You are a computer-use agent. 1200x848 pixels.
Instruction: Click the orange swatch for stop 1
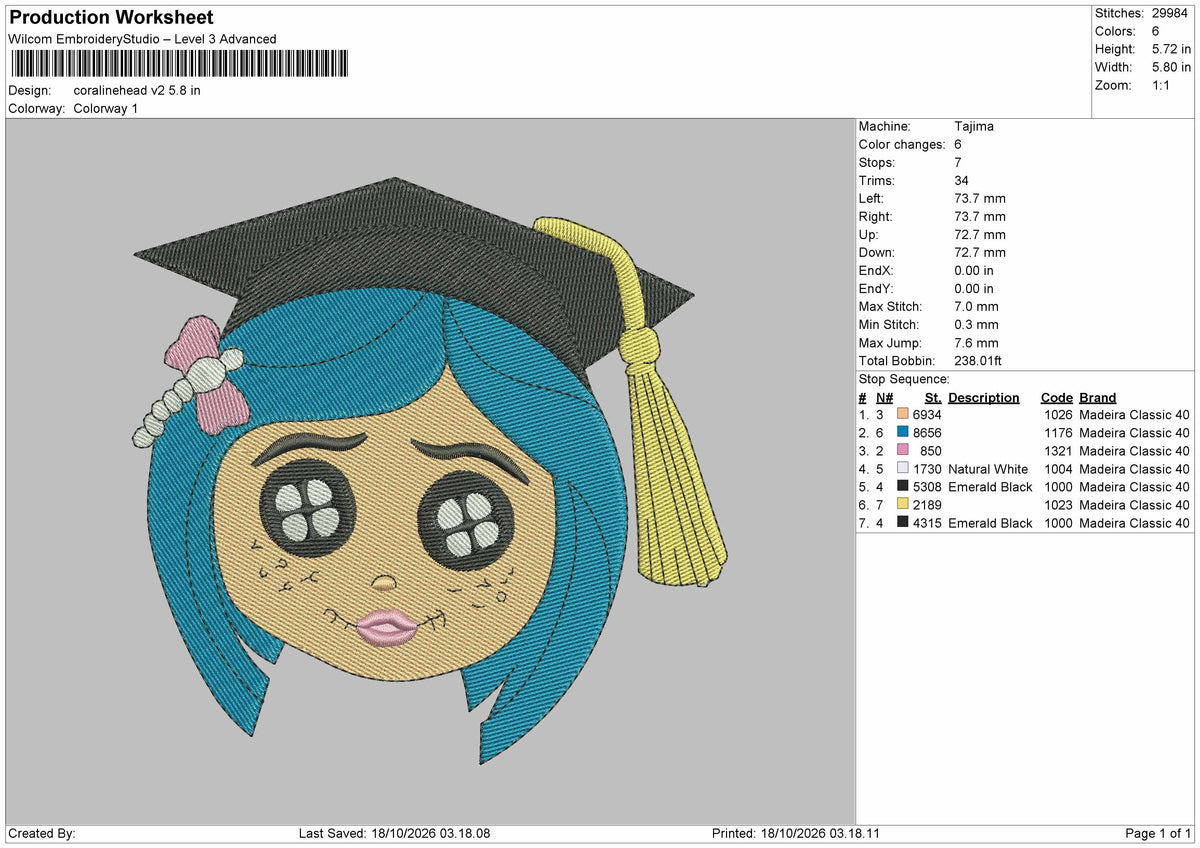pos(903,415)
